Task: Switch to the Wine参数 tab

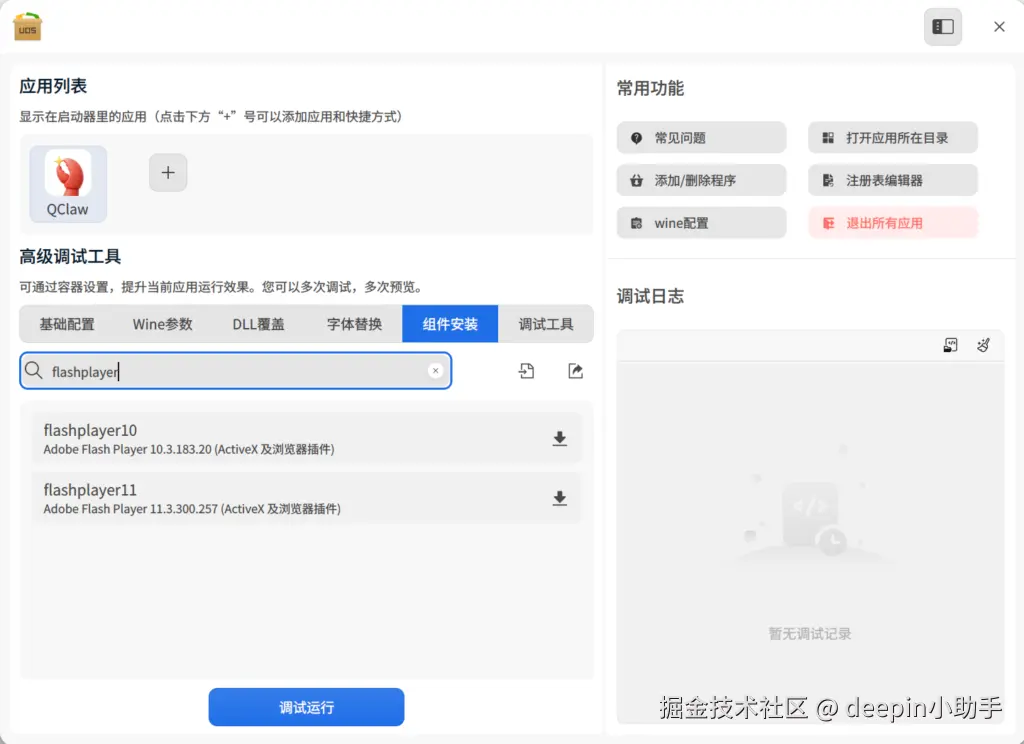Action: click(163, 324)
